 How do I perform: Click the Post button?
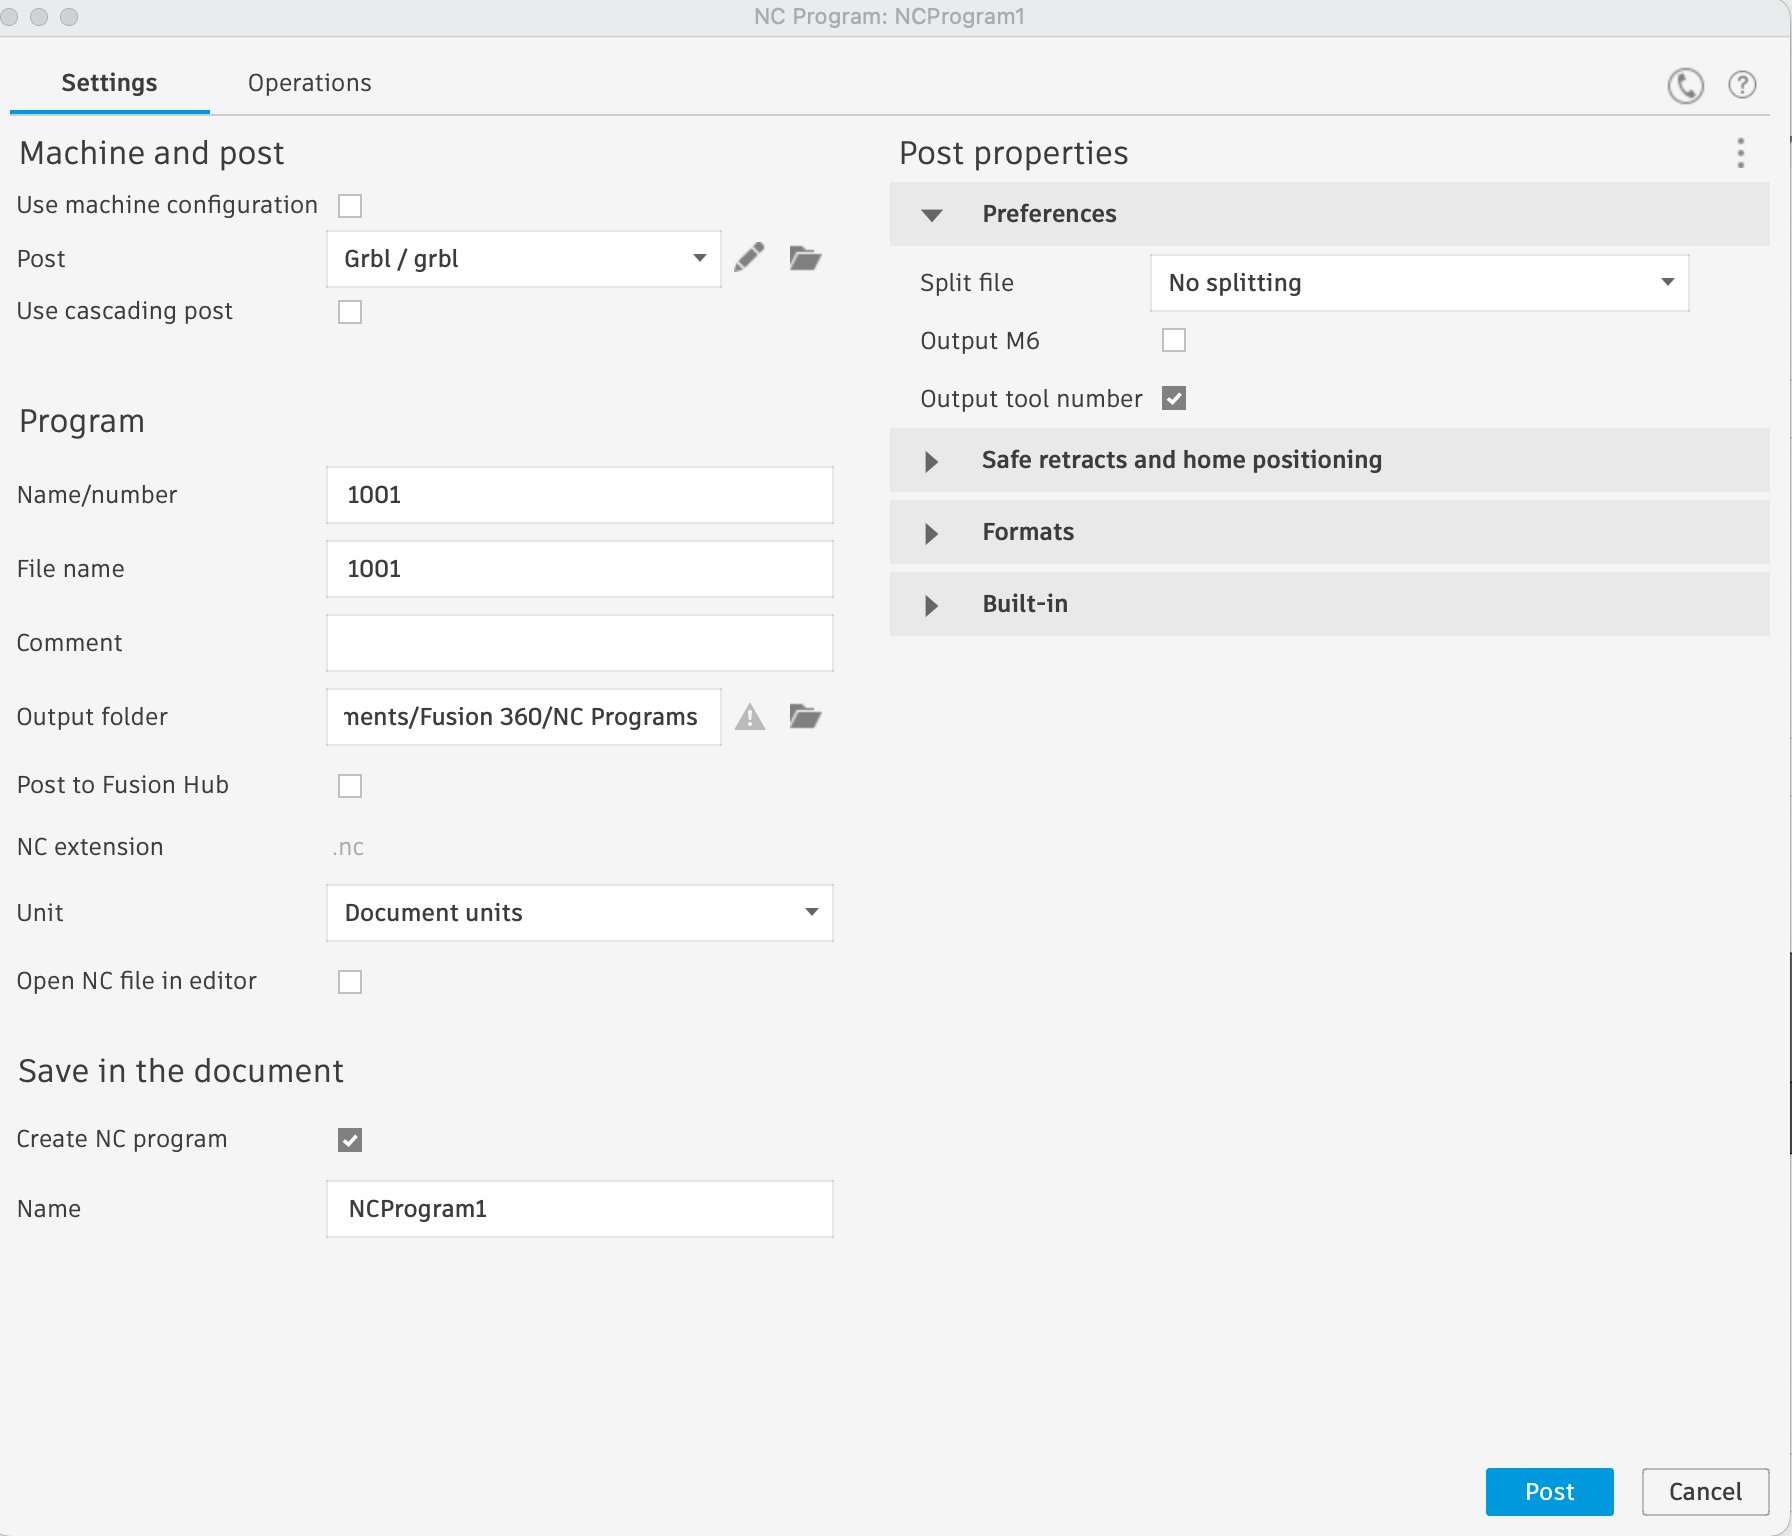(x=1549, y=1491)
